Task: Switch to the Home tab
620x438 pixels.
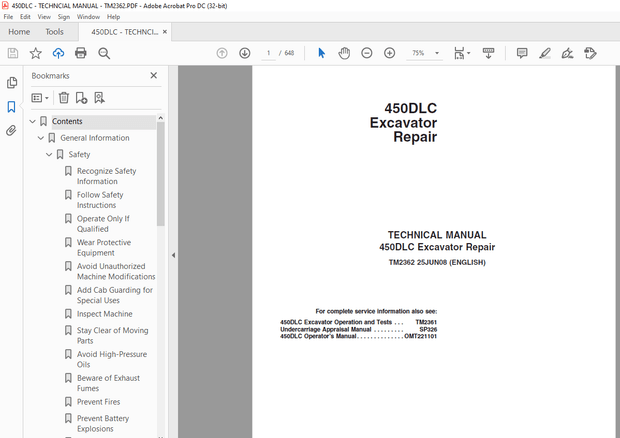Action: (x=19, y=32)
